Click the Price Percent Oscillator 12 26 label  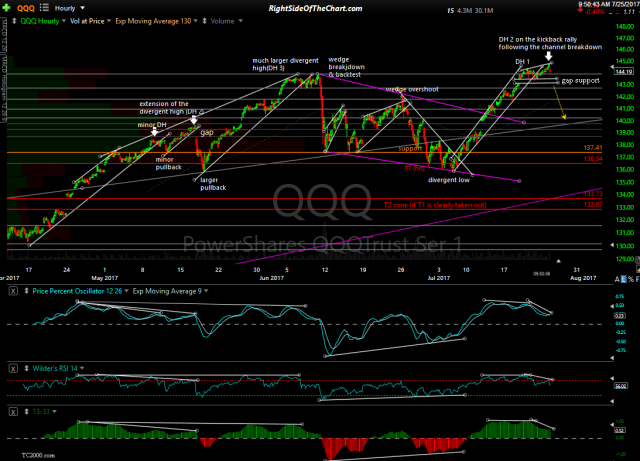pyautogui.click(x=77, y=291)
